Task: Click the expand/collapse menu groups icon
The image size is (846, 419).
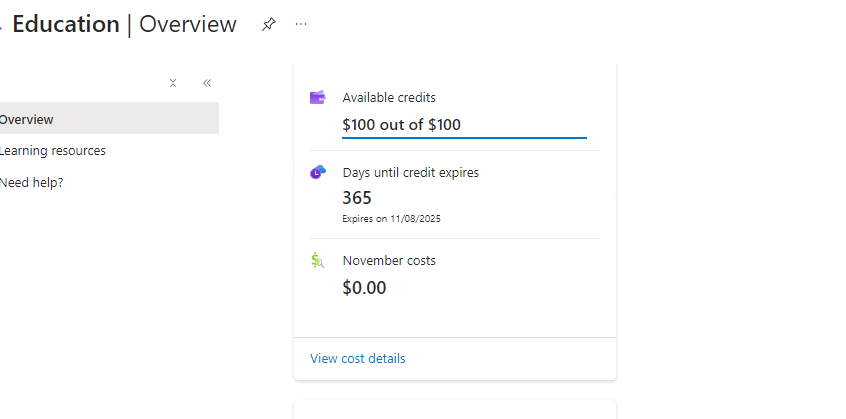Action: (x=173, y=83)
